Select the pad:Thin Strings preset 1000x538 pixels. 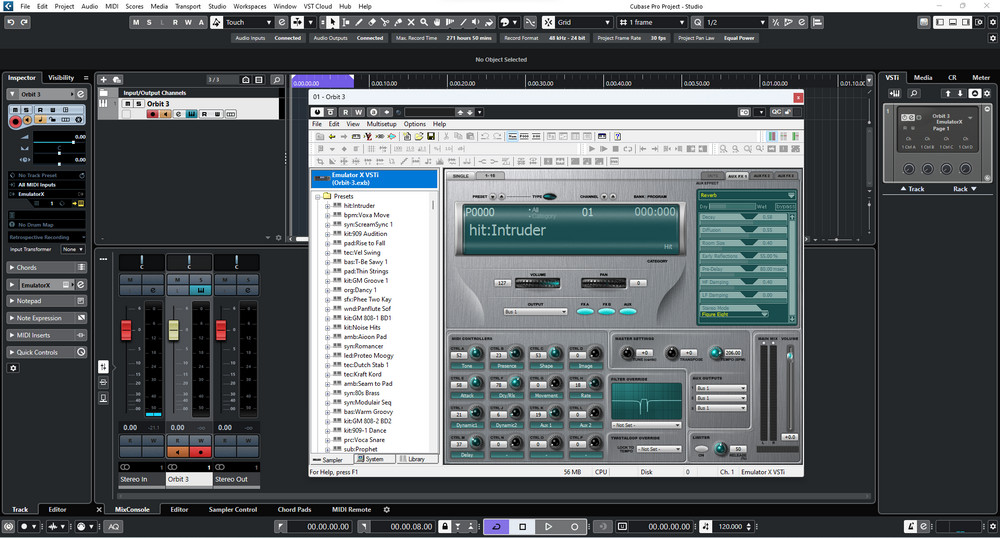[x=366, y=272]
